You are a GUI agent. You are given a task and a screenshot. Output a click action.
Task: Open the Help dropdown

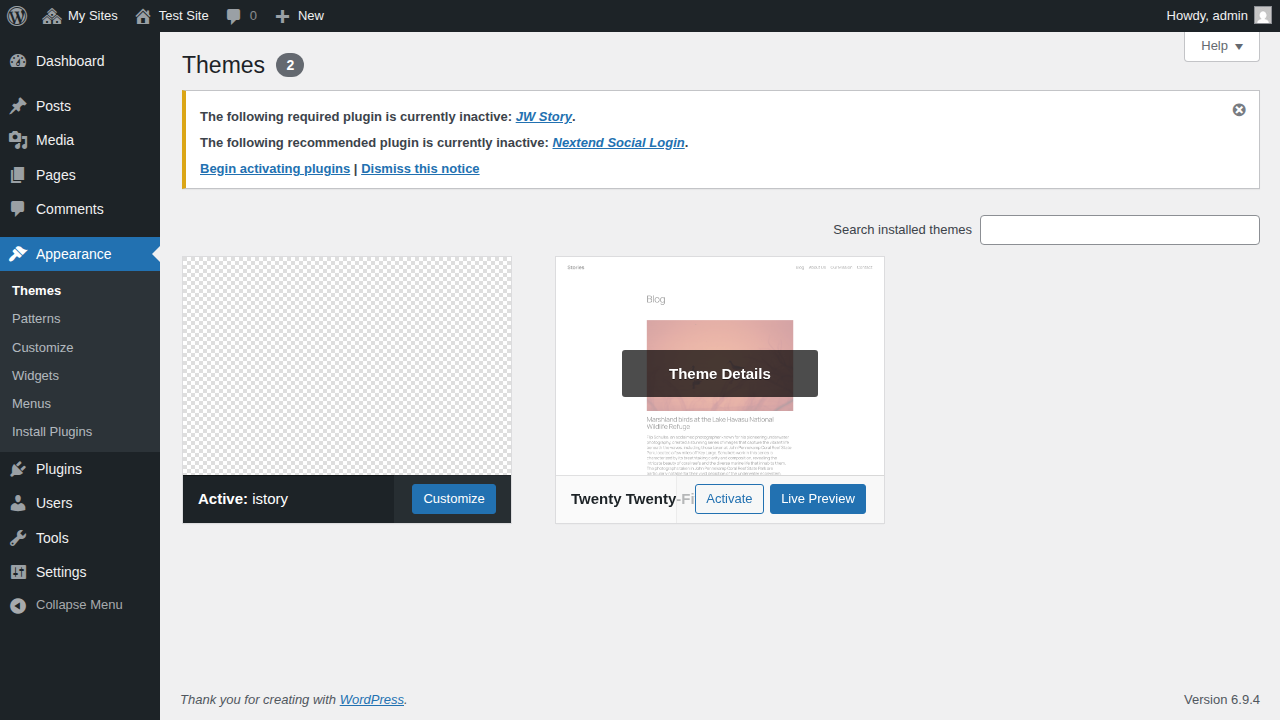point(1221,46)
